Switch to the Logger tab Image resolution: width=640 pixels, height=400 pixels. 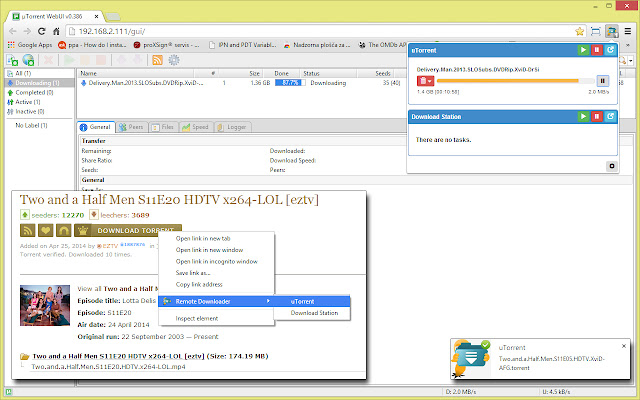click(x=232, y=127)
